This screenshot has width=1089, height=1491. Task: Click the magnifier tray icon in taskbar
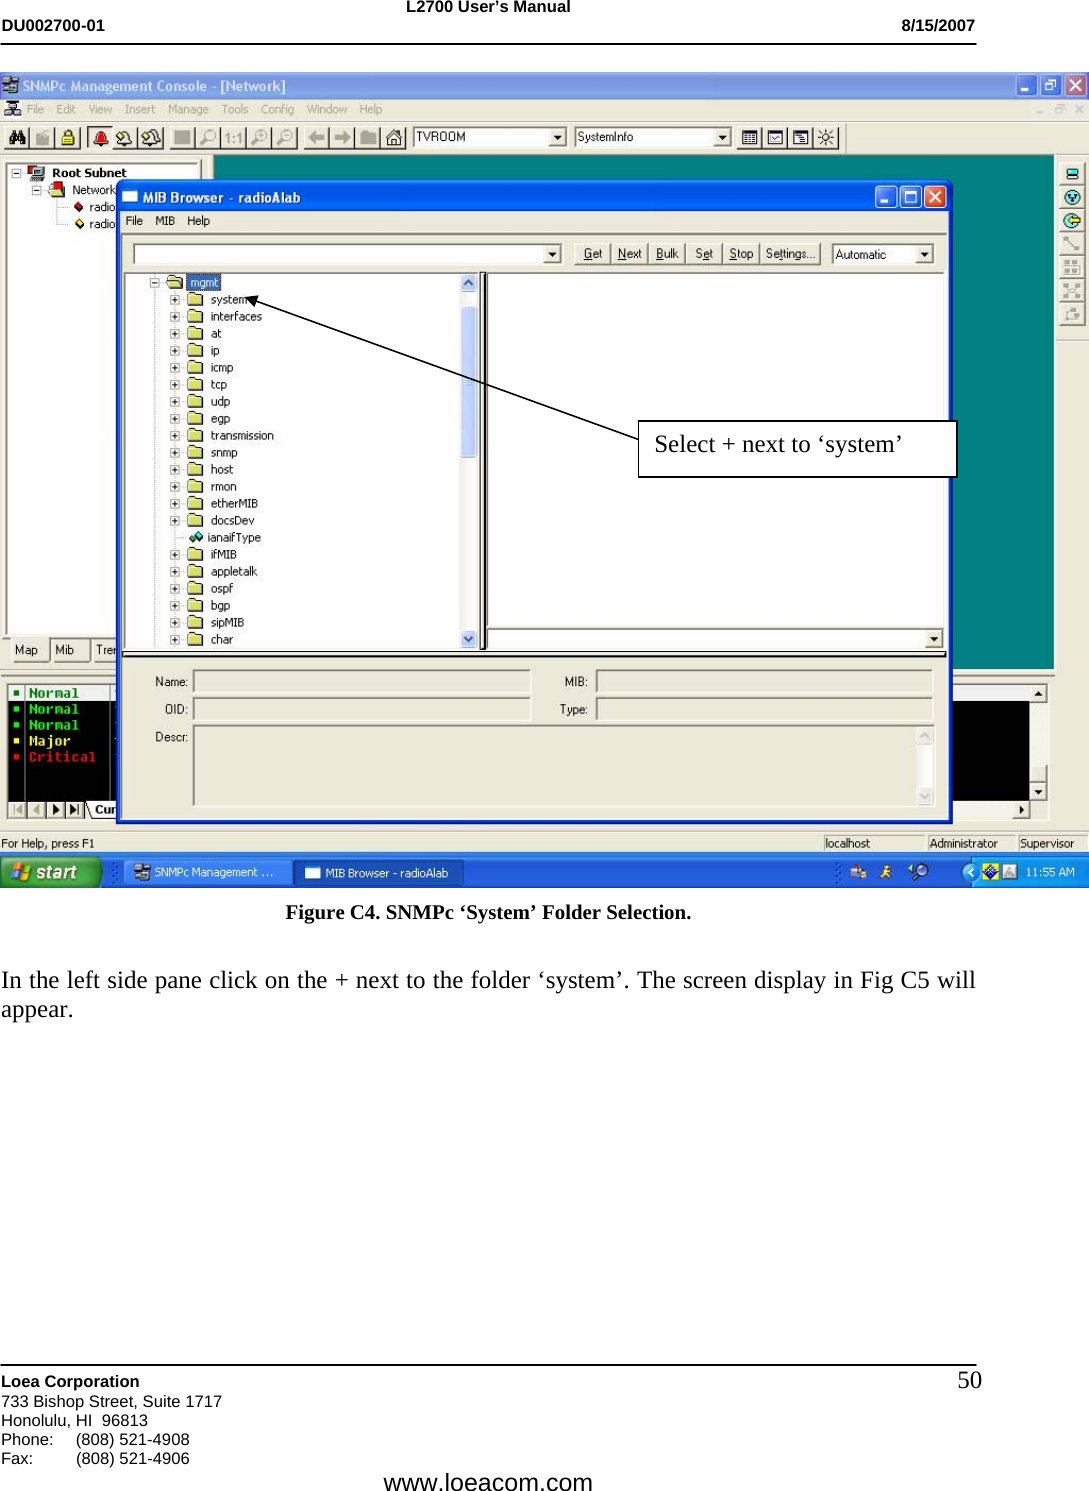[x=918, y=872]
